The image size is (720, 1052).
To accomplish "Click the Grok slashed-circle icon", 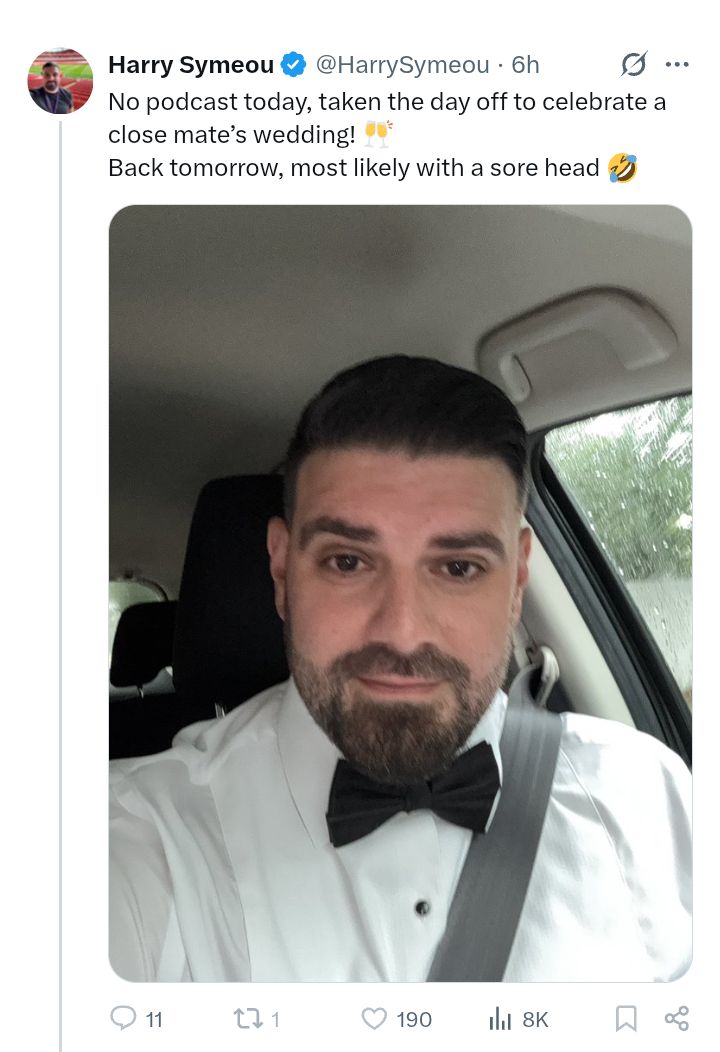I will pyautogui.click(x=633, y=64).
